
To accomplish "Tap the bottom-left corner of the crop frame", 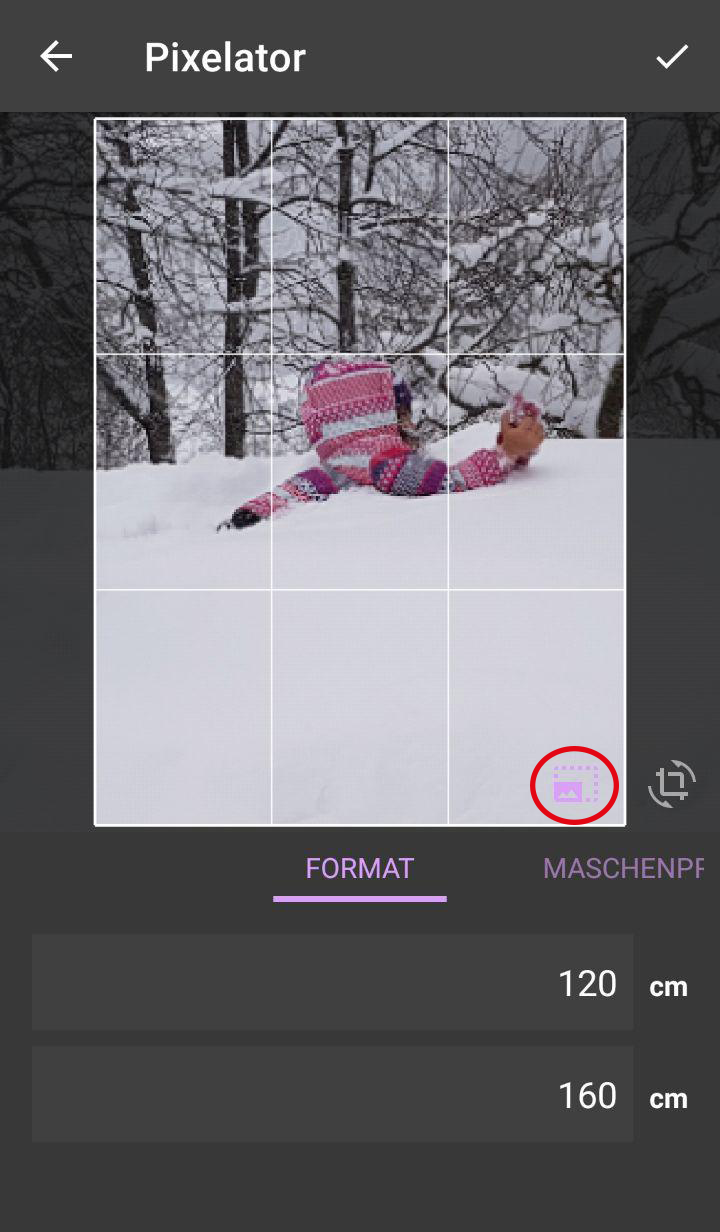I will 95,825.
